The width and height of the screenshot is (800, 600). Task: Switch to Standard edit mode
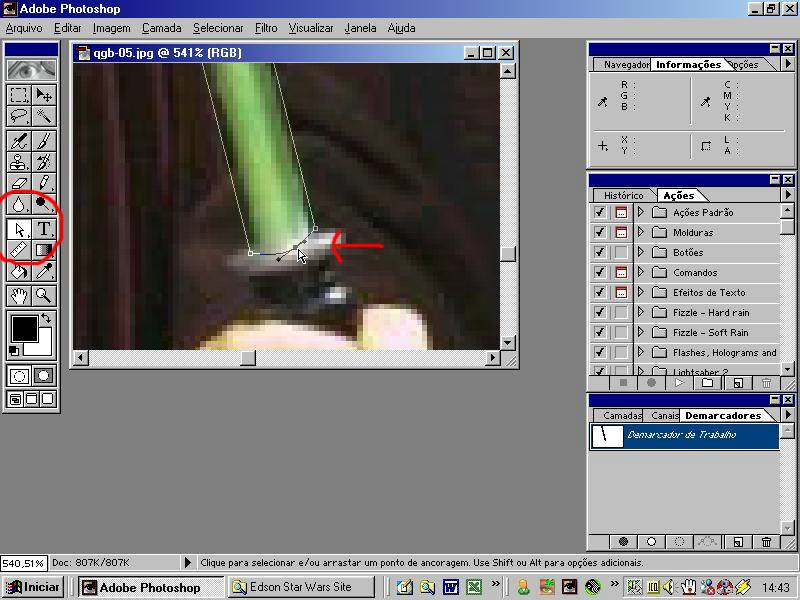pos(19,377)
